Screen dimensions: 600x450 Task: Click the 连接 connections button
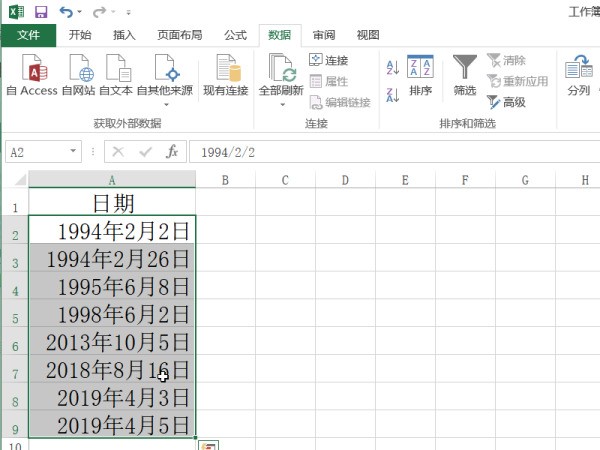329,61
